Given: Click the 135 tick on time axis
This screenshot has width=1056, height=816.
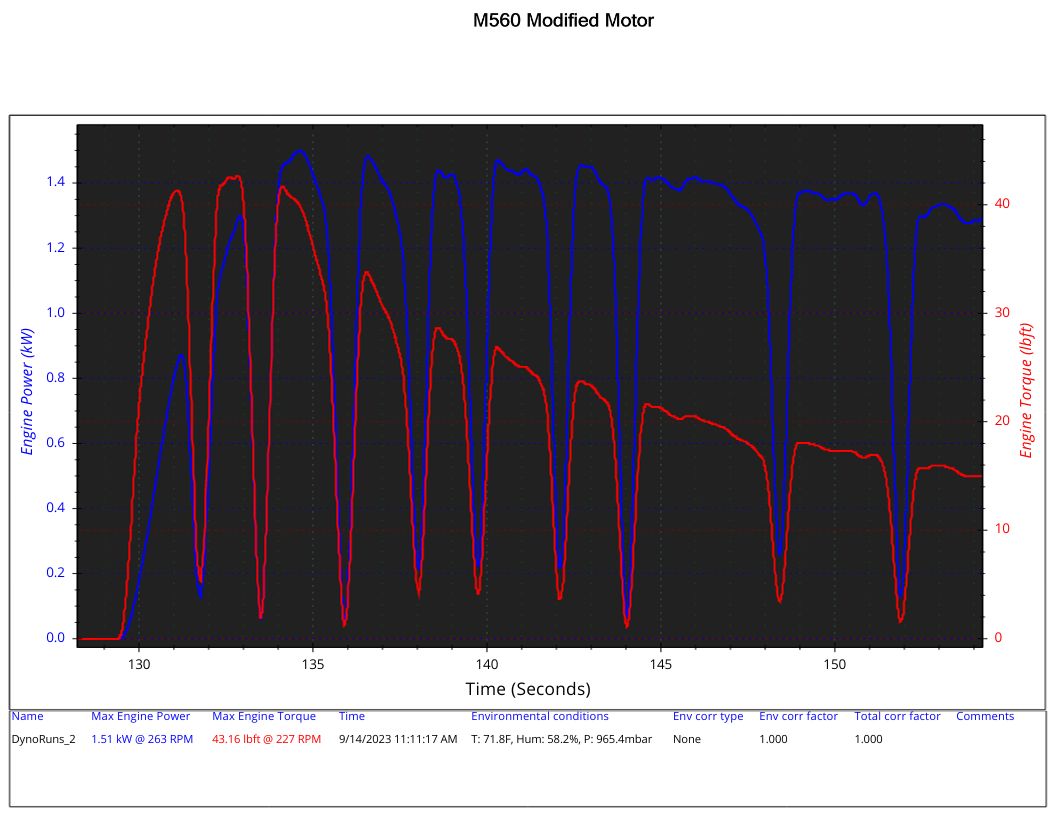Looking at the screenshot, I should 312,665.
